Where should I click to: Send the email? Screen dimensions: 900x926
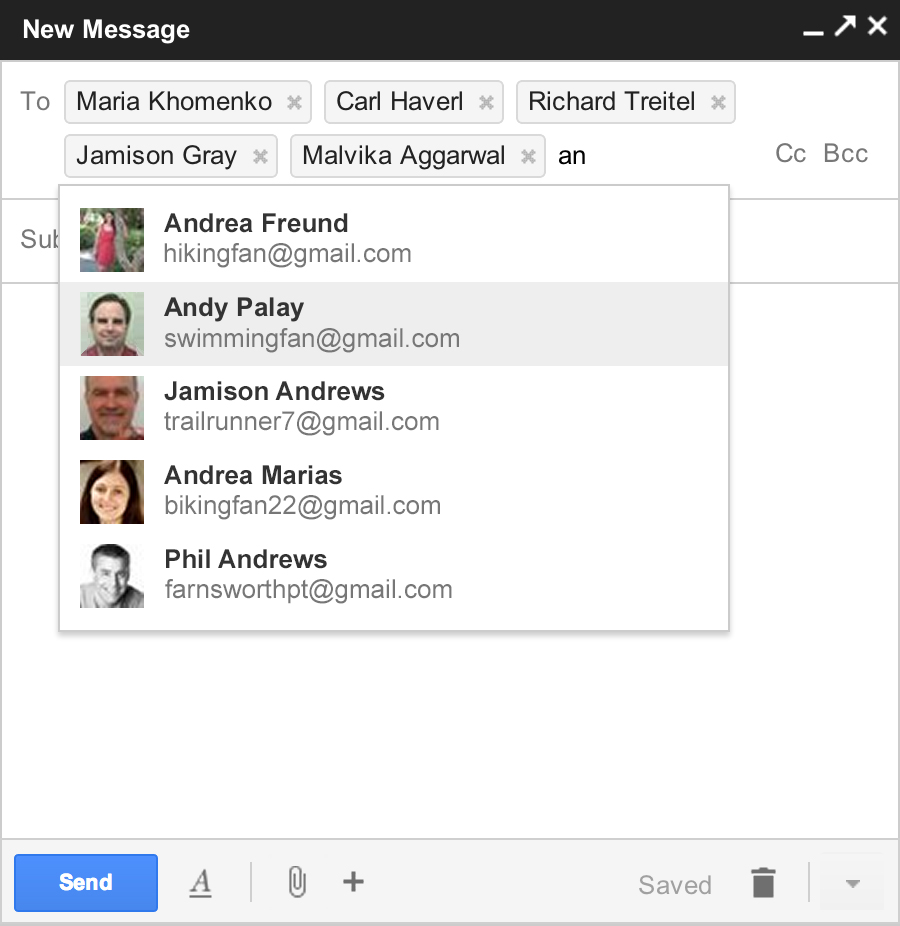pos(86,882)
